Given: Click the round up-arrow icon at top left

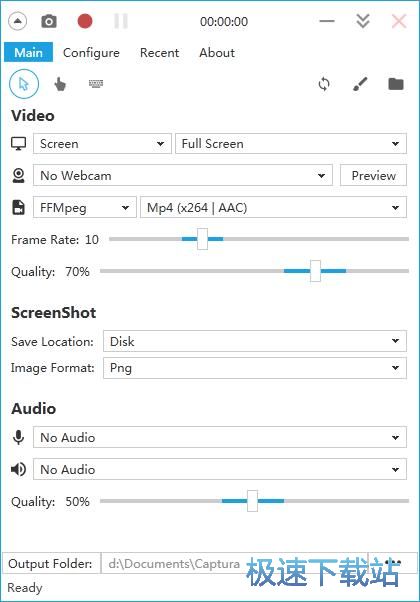Looking at the screenshot, I should click(x=18, y=22).
